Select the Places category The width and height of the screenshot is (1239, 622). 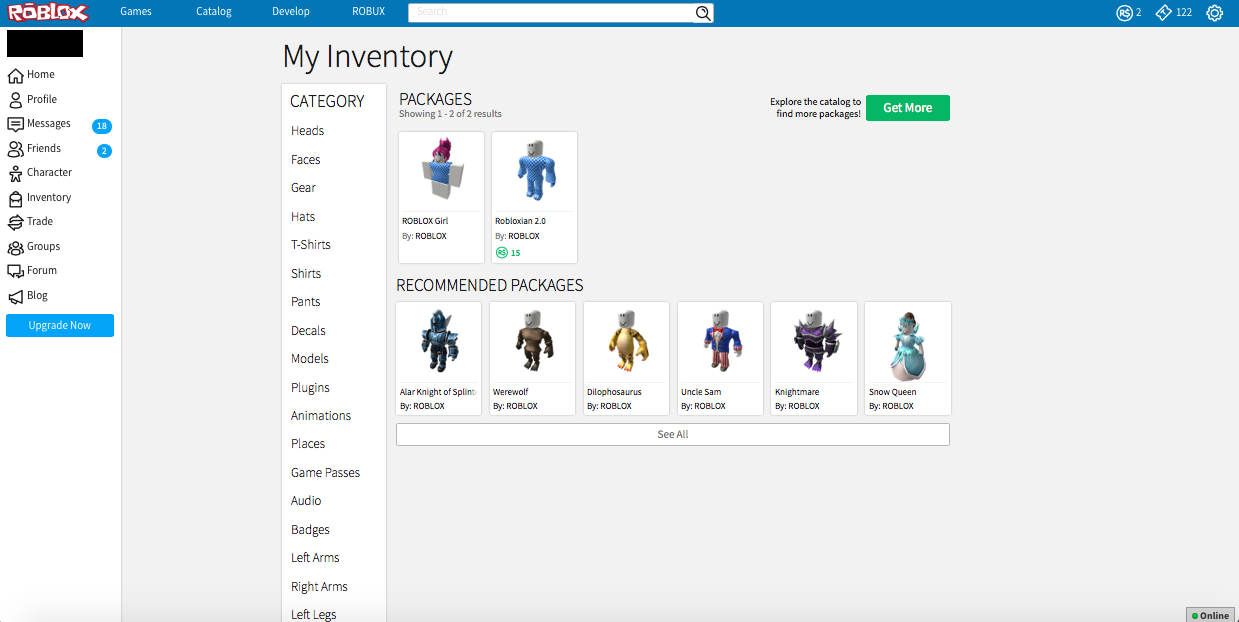(x=308, y=444)
